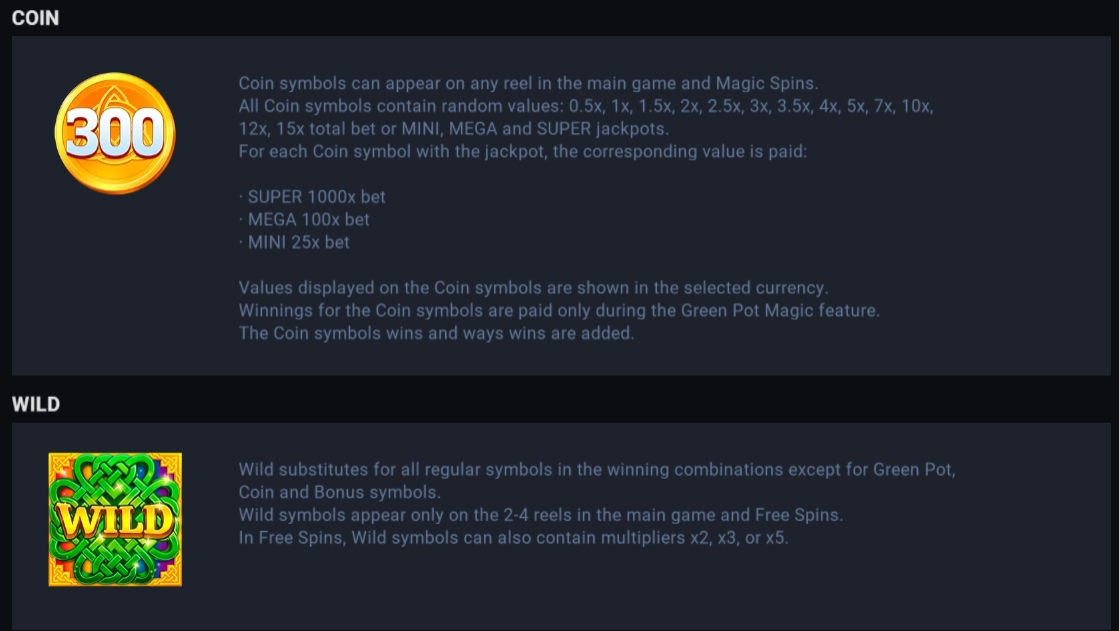Select the COIN section heading
1119x631 pixels.
tap(35, 18)
